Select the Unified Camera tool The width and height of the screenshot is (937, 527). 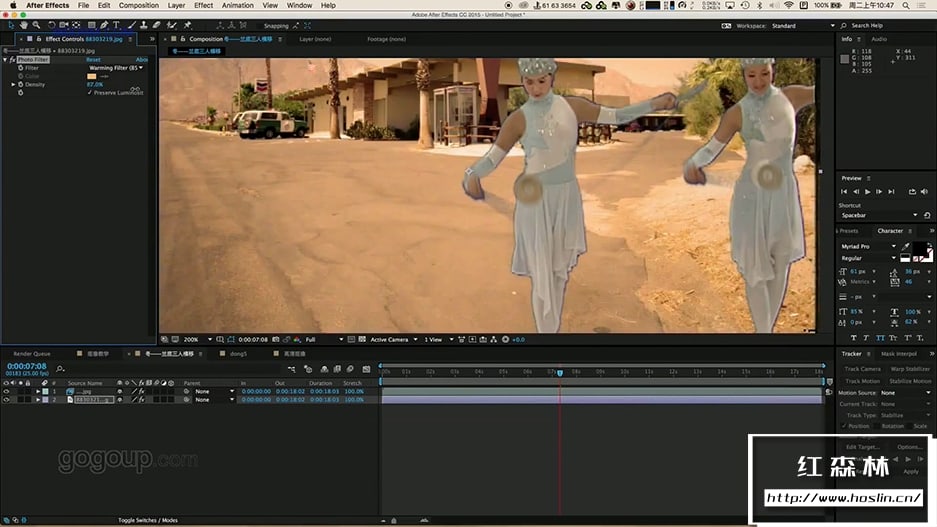click(x=63, y=25)
